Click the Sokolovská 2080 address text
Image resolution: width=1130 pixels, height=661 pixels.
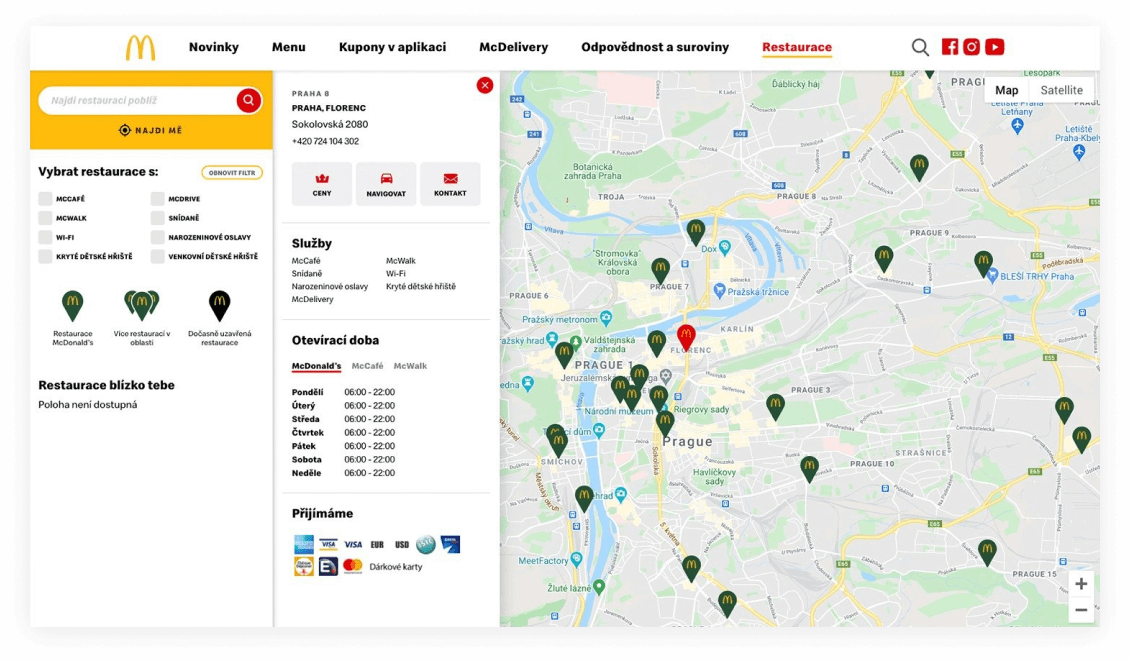click(330, 124)
